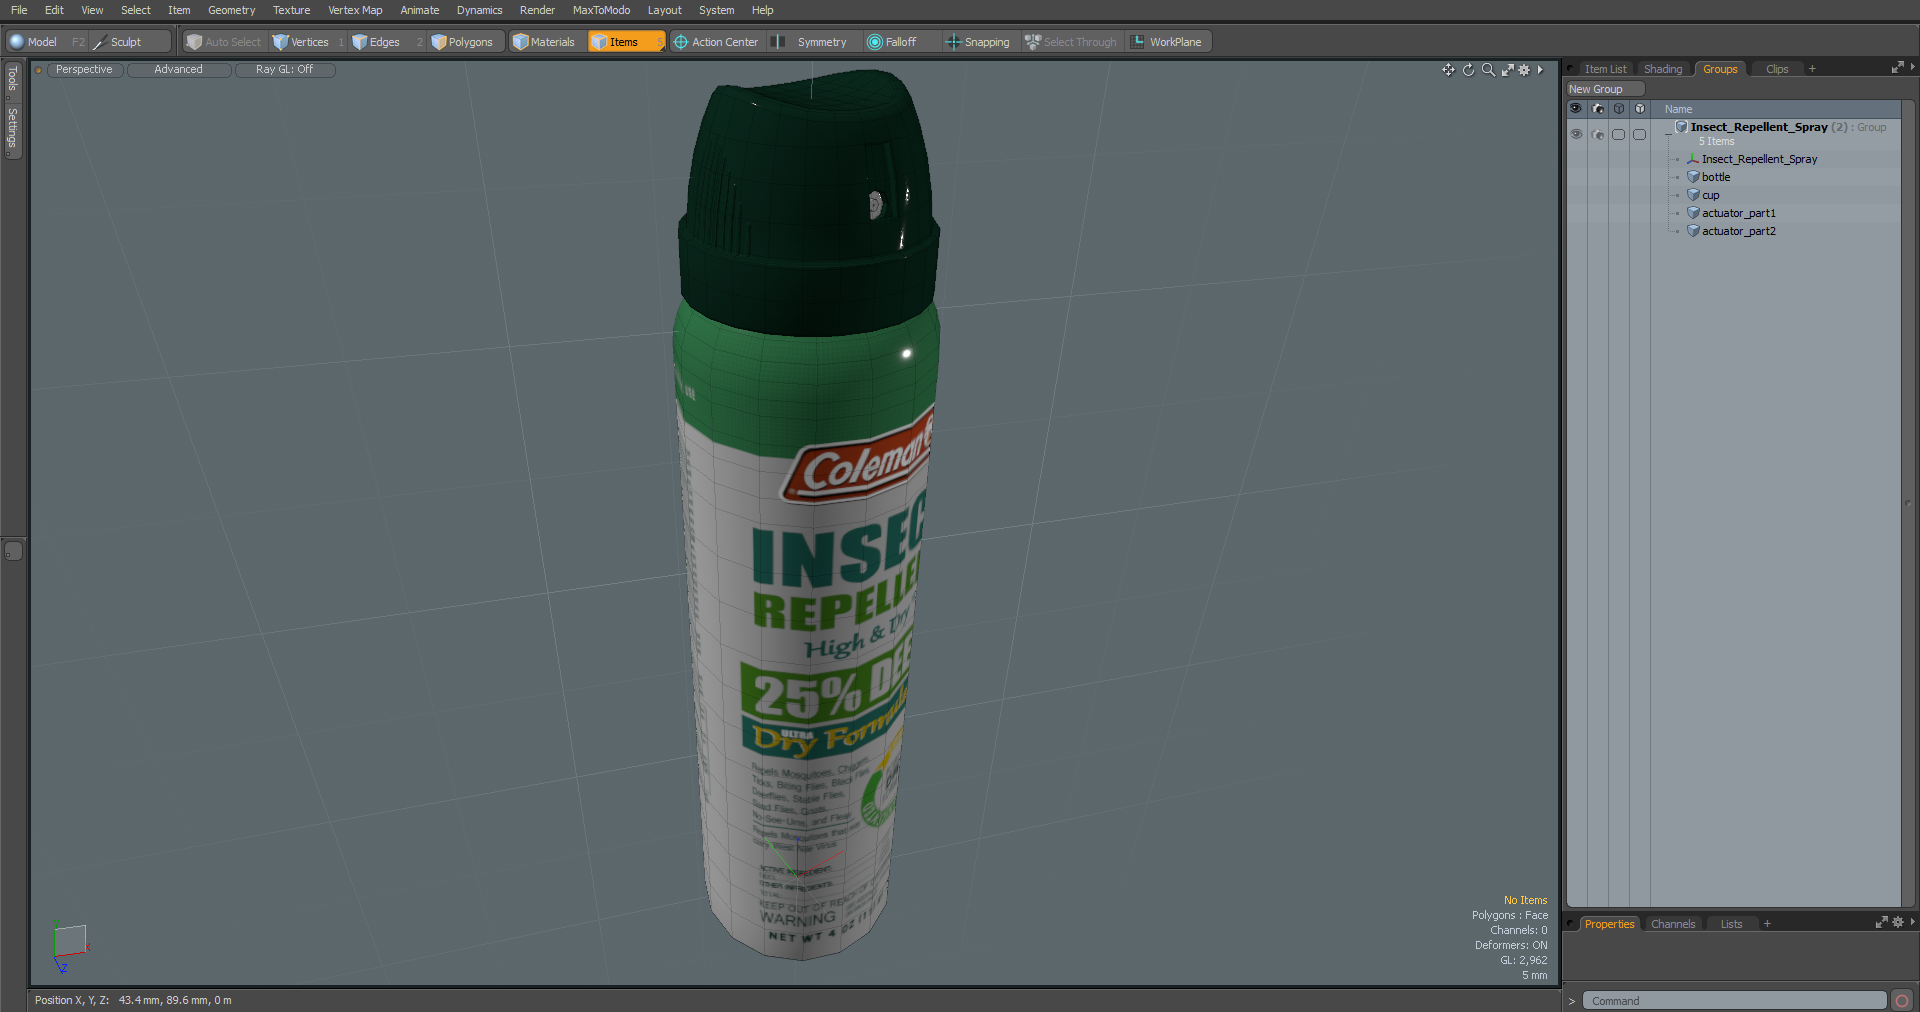Open Action Center menu
This screenshot has width=1920, height=1012.
coord(717,42)
